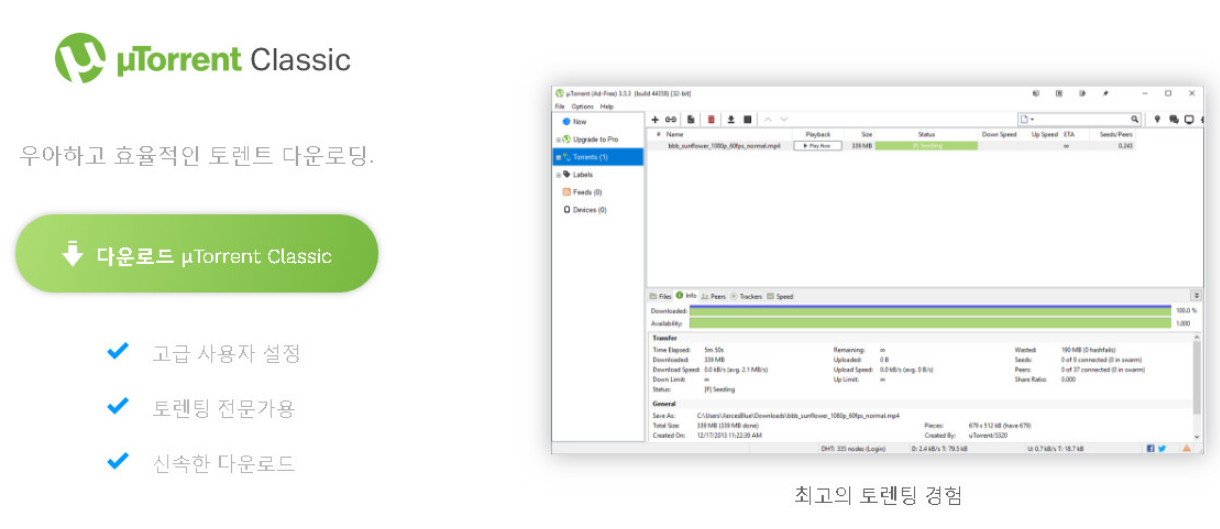Switch to the Peers tab
The height and width of the screenshot is (529, 1220).
point(714,296)
